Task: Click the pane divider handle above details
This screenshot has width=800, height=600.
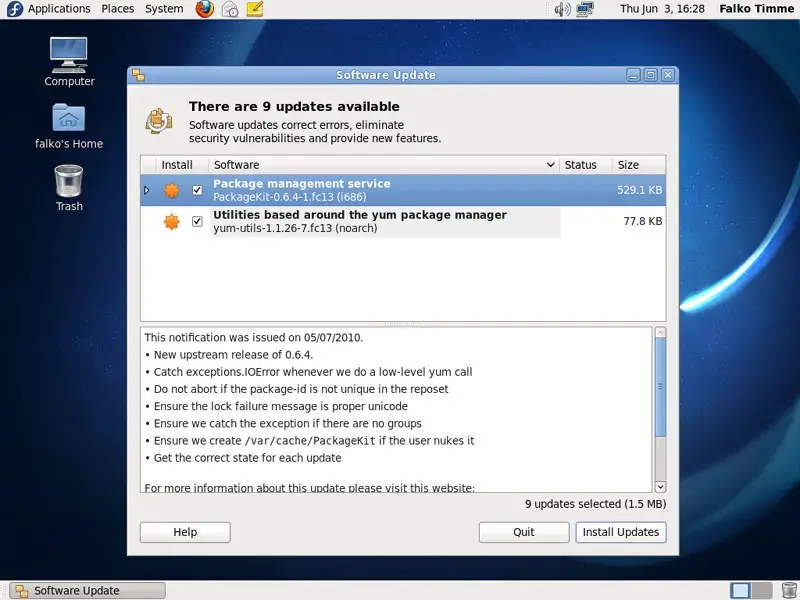Action: point(403,324)
